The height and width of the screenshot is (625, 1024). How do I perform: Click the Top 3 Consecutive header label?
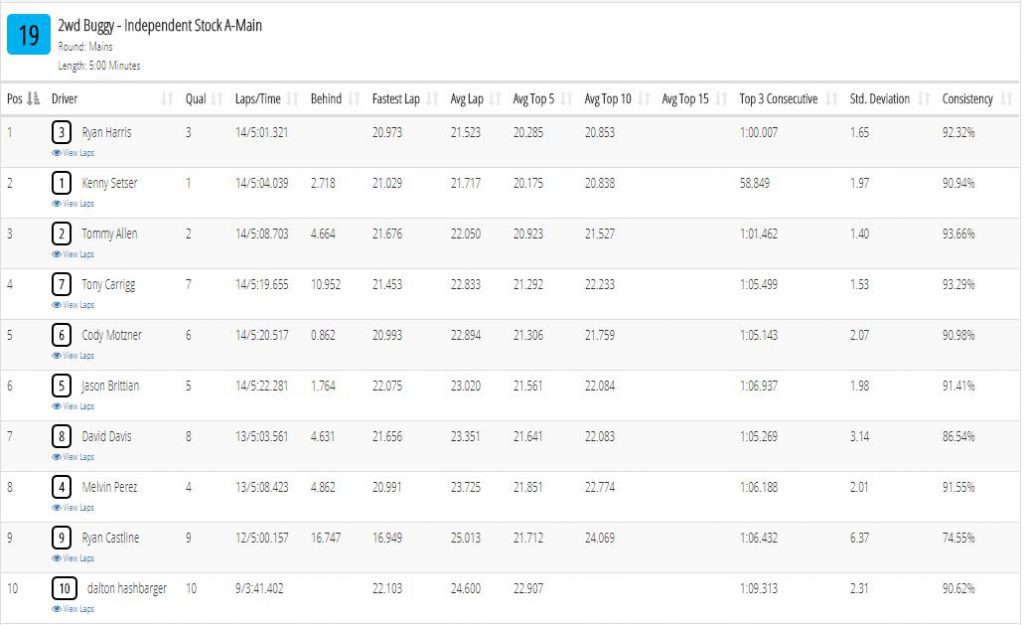(778, 99)
